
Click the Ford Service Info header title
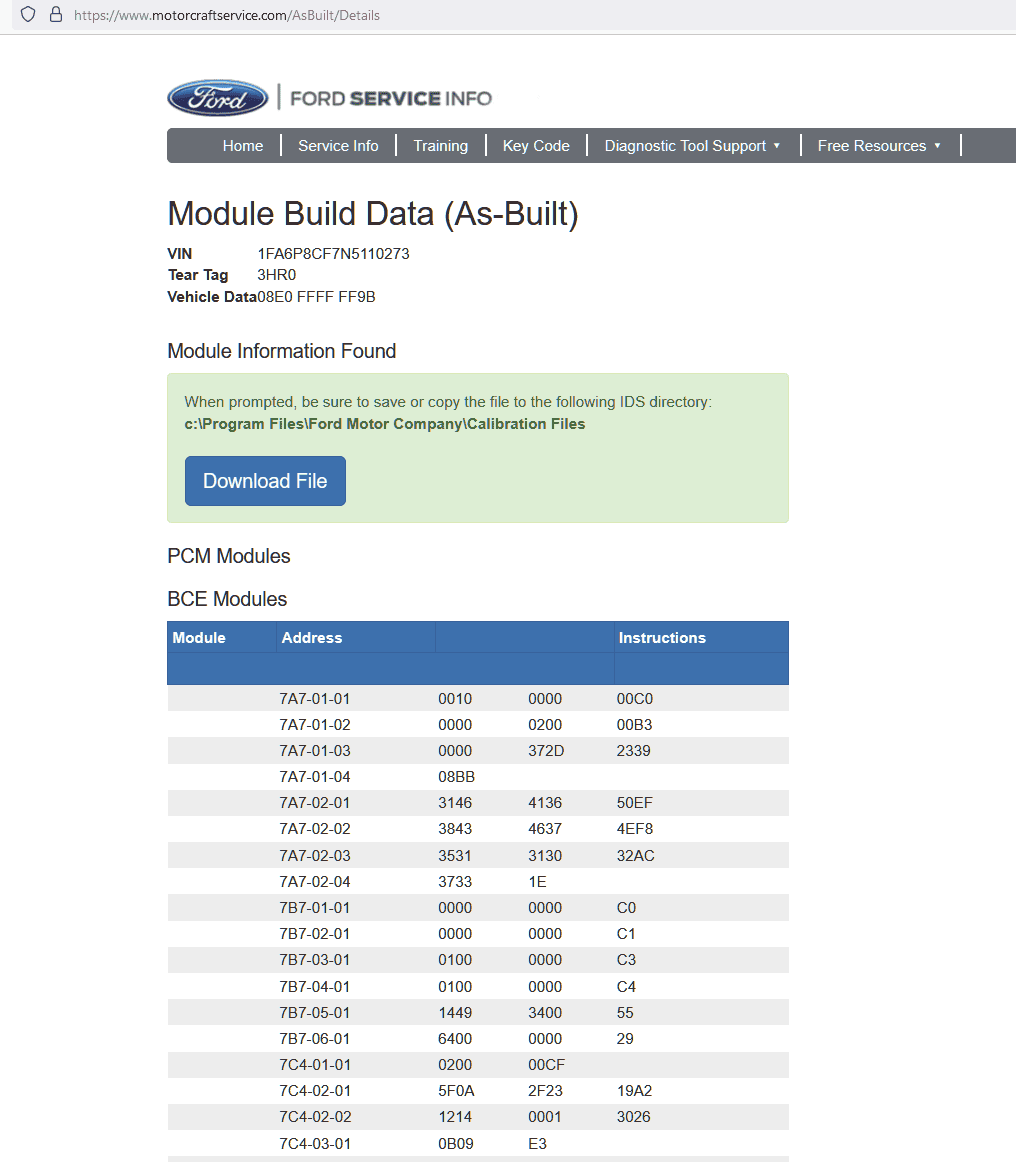[391, 99]
